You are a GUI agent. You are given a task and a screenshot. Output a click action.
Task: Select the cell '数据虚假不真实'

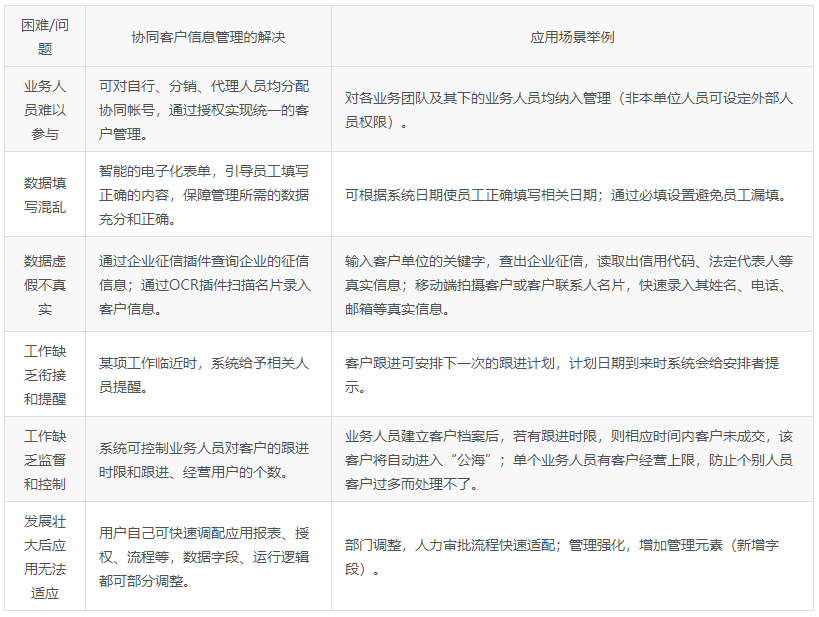[x=45, y=284]
